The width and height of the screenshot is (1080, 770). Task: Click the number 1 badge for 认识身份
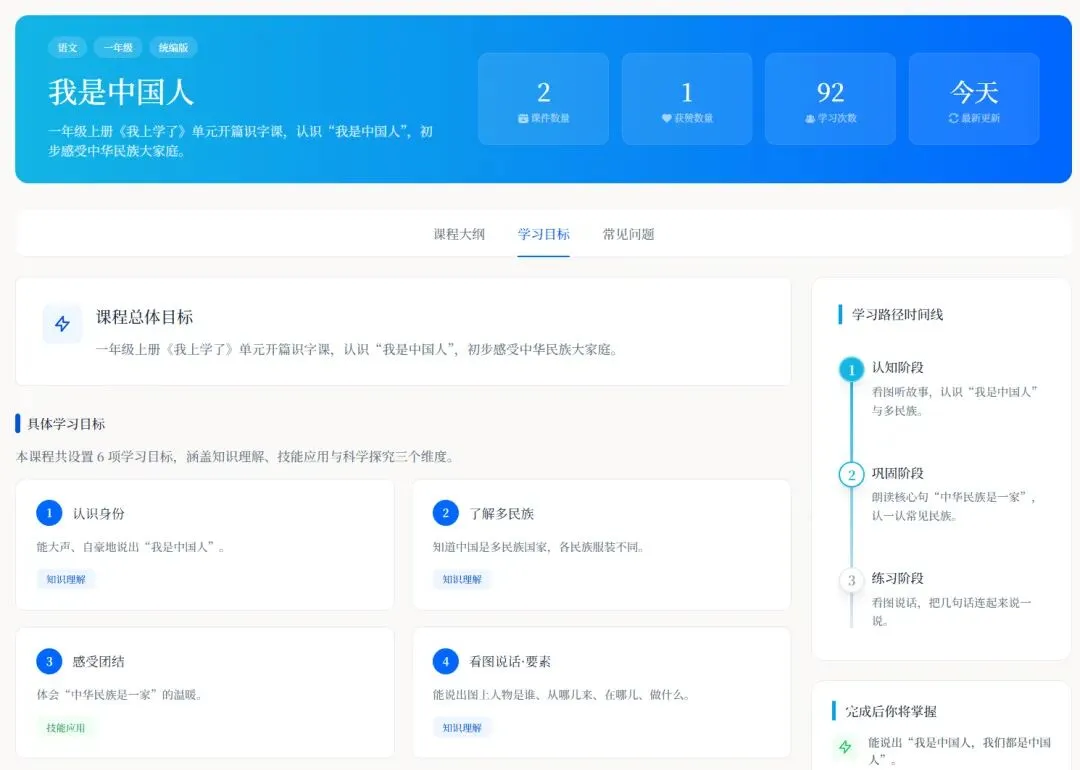tap(49, 512)
